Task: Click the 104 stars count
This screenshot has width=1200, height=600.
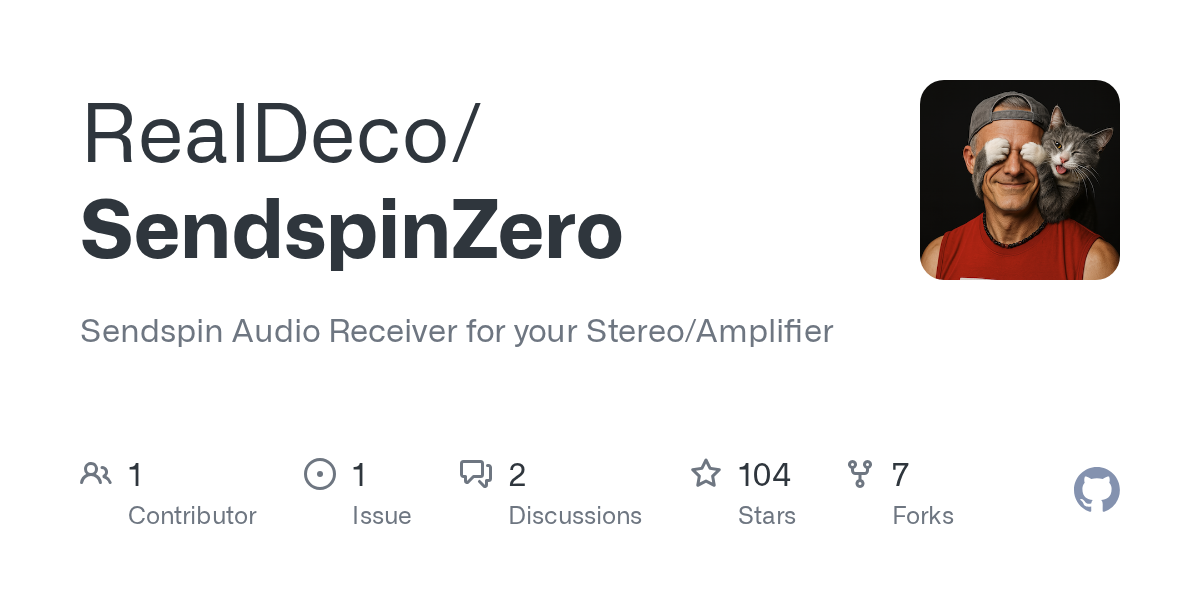Action: [764, 475]
